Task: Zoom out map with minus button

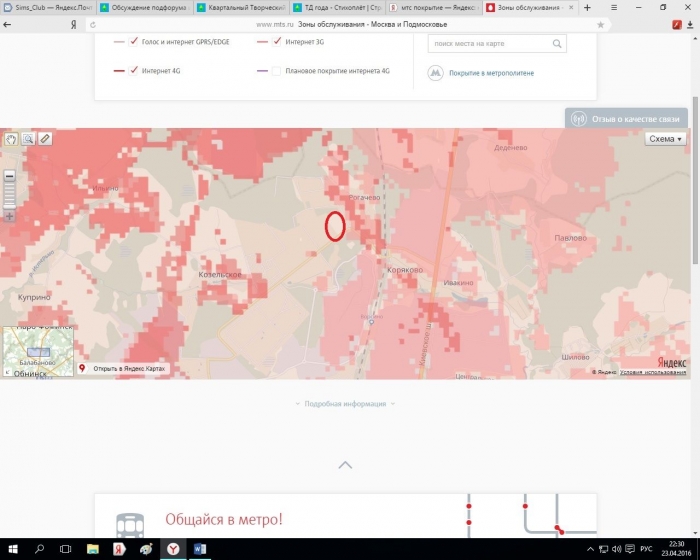Action: (x=9, y=176)
